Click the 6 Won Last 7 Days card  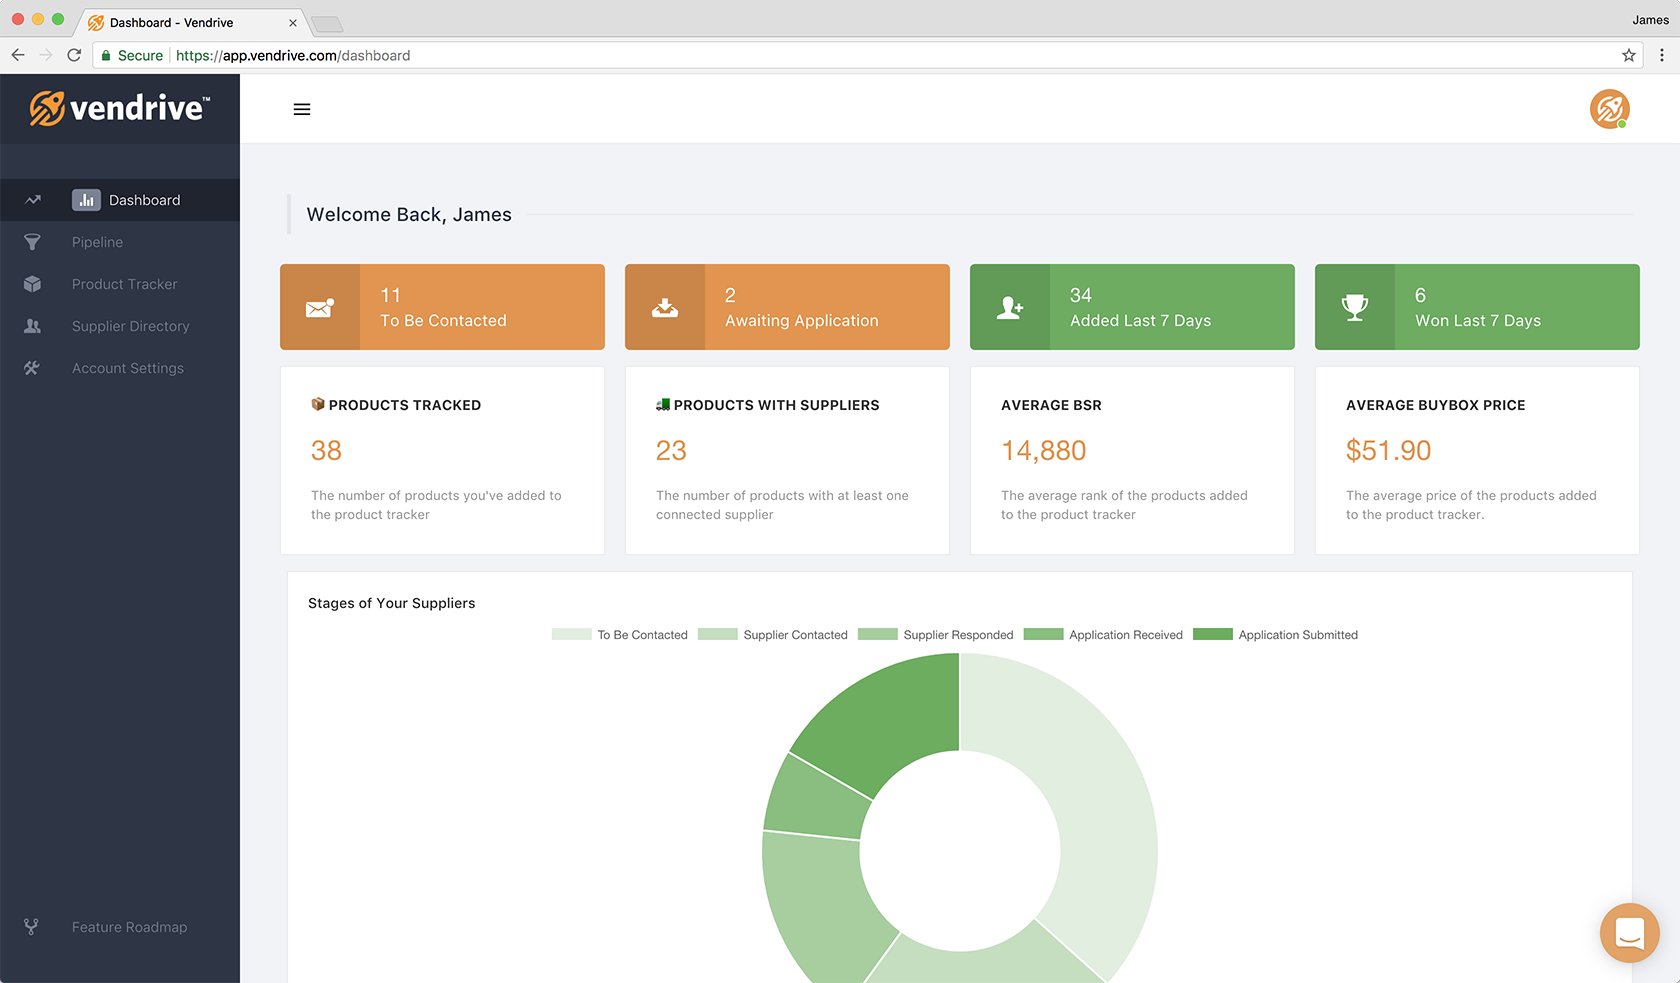tap(1477, 307)
